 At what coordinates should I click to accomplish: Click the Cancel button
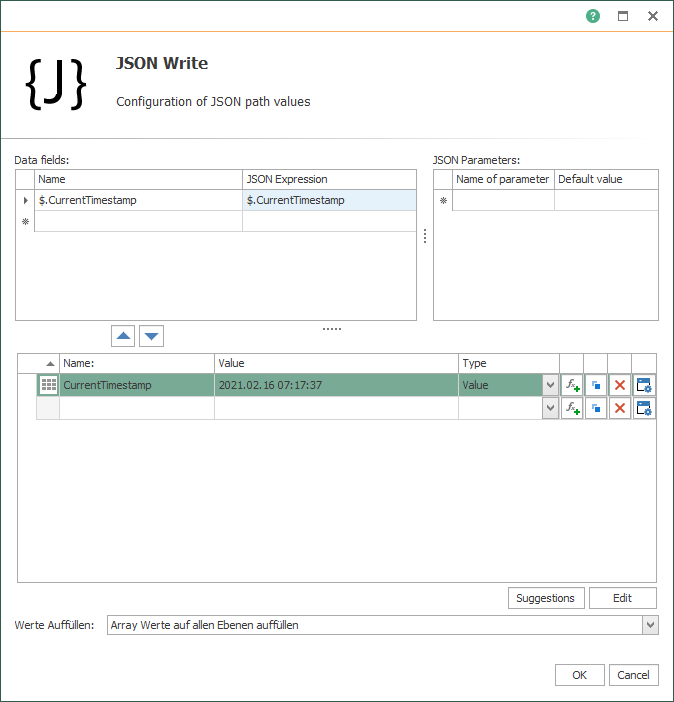click(633, 675)
